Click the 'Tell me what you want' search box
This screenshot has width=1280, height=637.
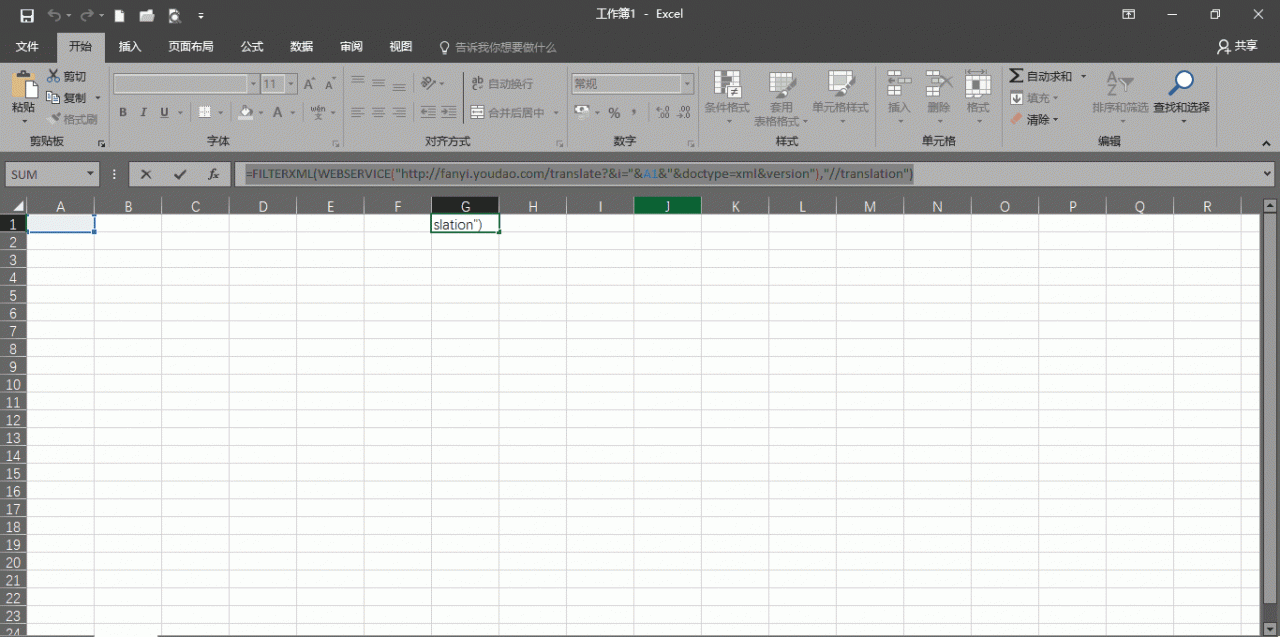[x=505, y=47]
